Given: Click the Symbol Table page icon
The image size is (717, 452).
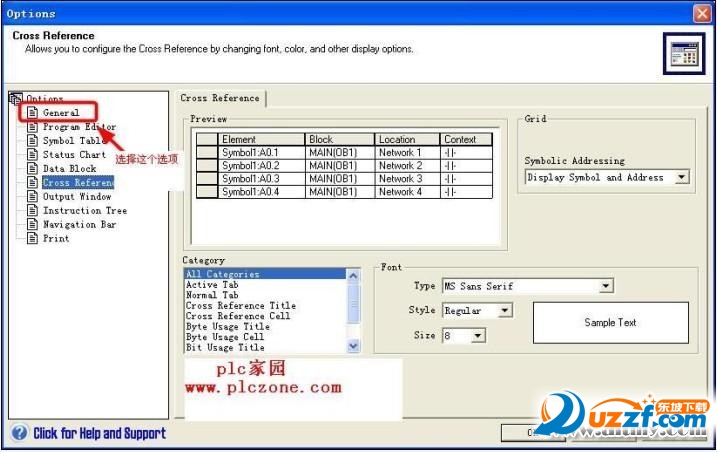Looking at the screenshot, I should [x=32, y=140].
